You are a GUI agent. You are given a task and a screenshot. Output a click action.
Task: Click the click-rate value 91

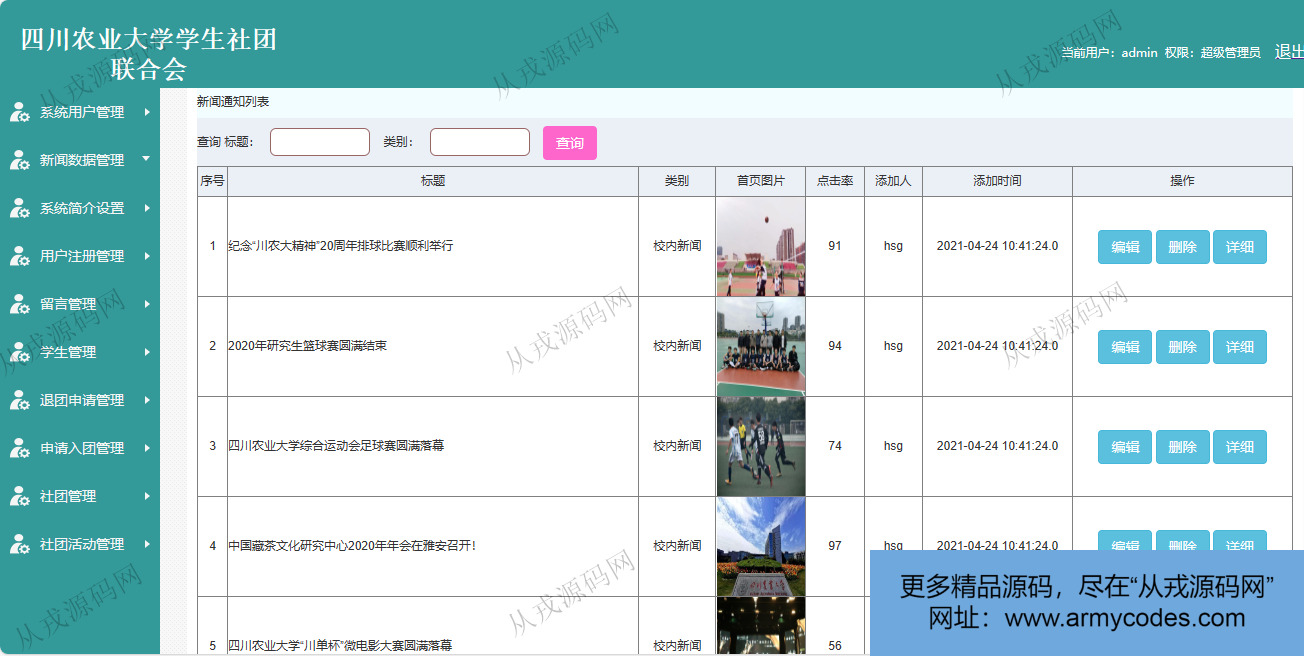835,246
